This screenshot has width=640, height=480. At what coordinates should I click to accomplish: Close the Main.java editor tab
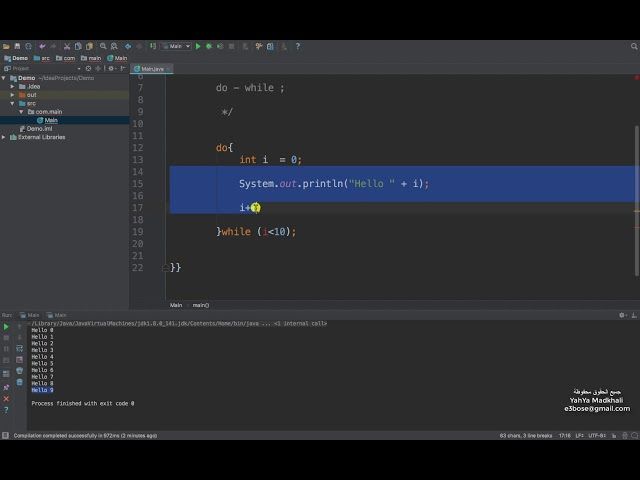pyautogui.click(x=168, y=69)
